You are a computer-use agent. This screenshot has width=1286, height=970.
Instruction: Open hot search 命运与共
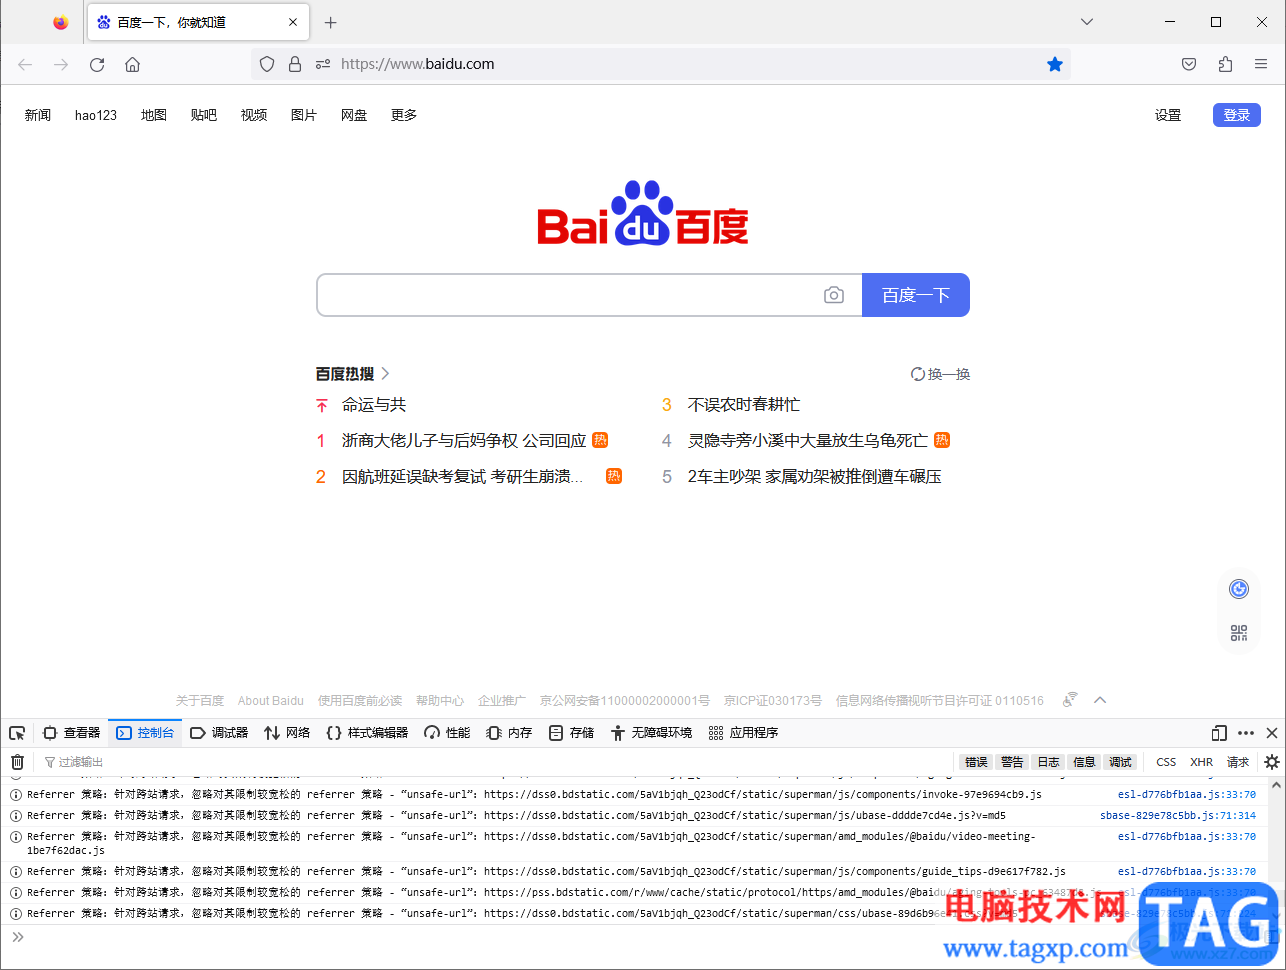pos(374,405)
